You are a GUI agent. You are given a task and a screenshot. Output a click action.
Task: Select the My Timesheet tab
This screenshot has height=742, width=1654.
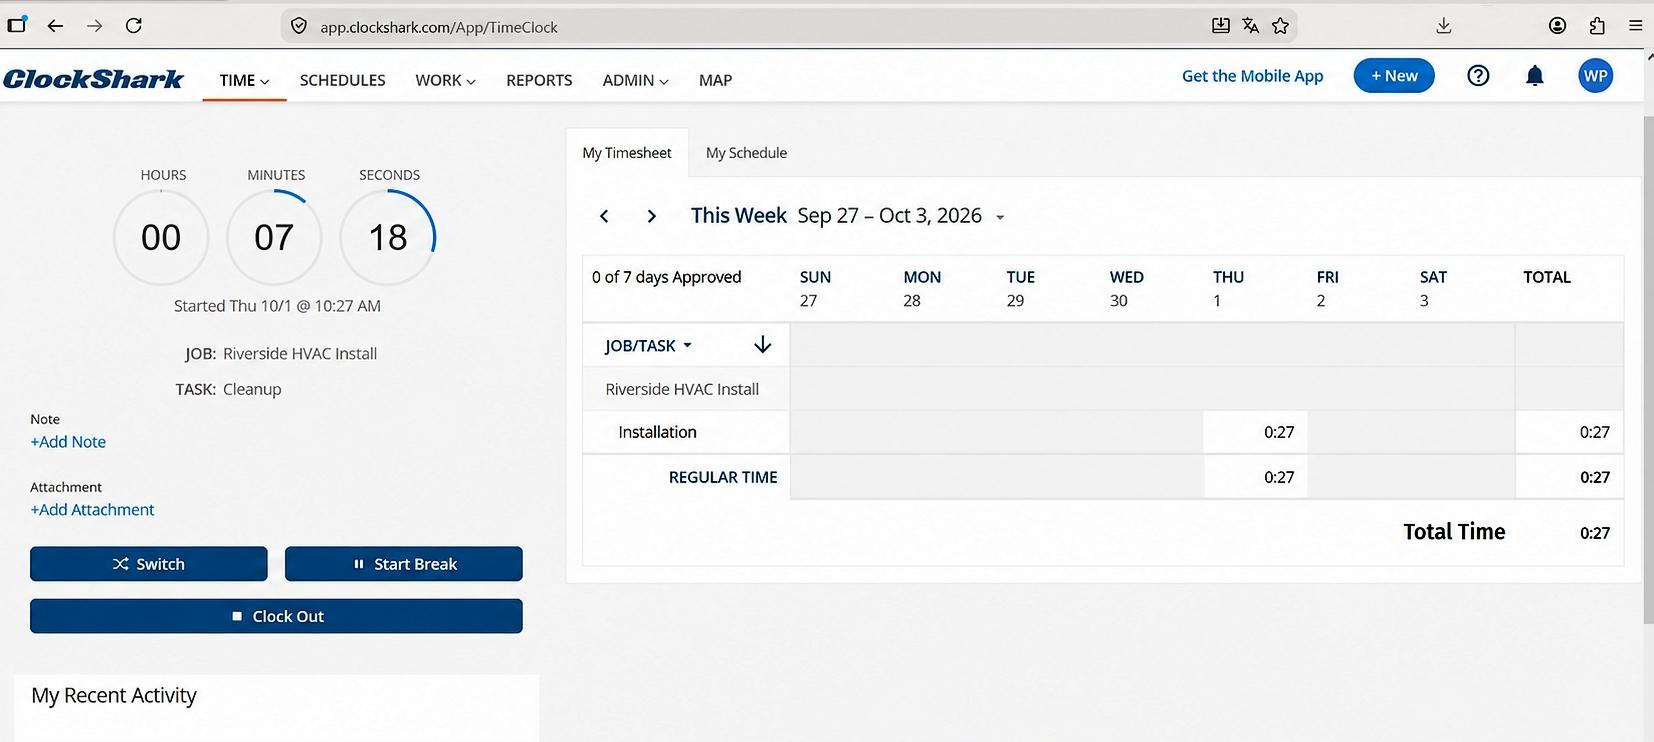627,153
